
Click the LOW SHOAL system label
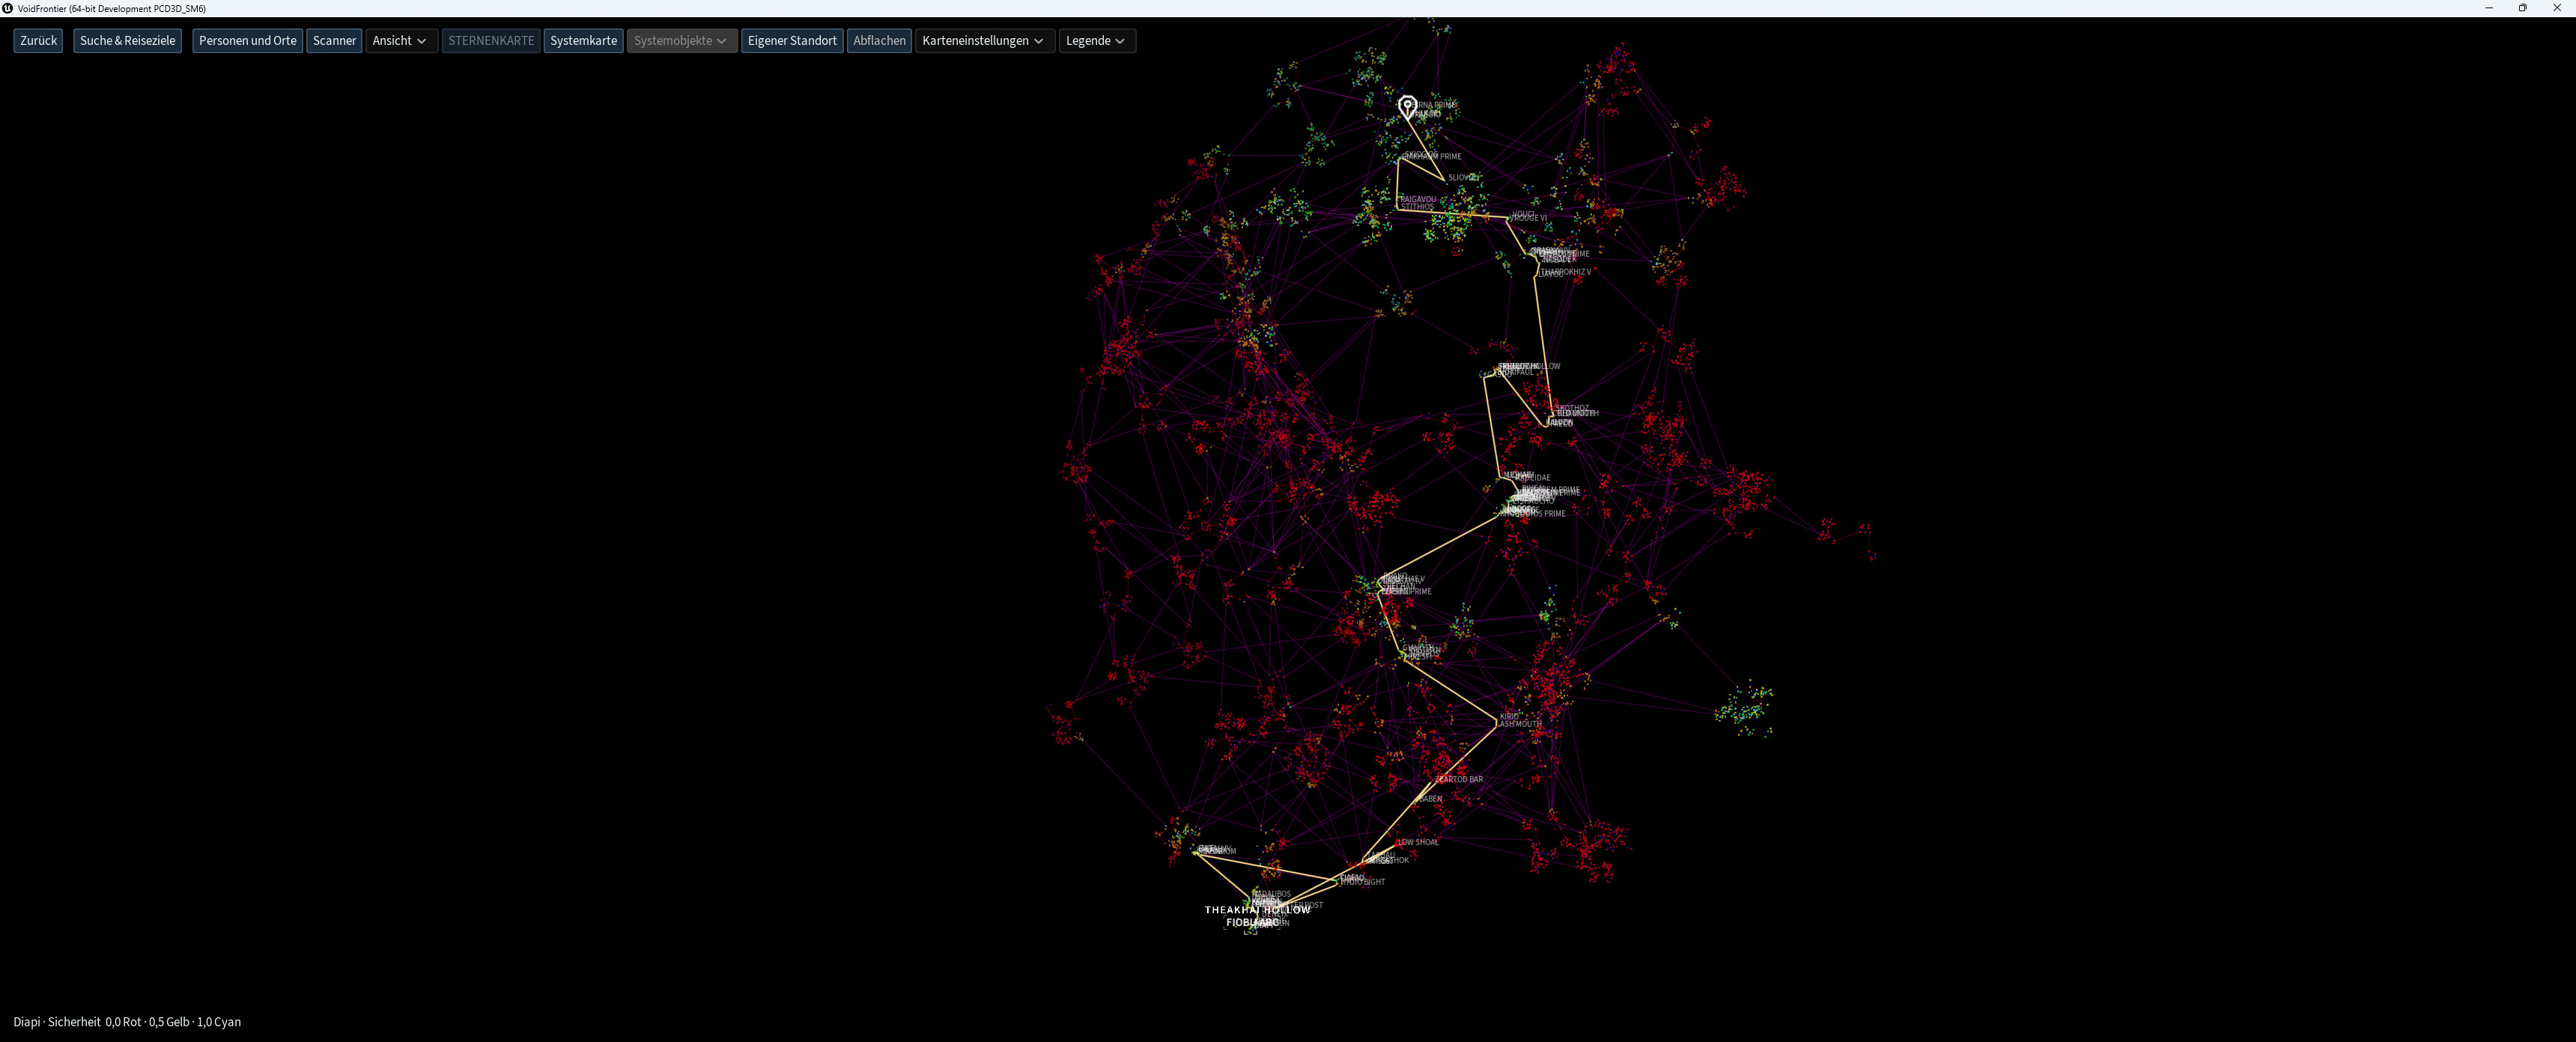coord(1418,842)
